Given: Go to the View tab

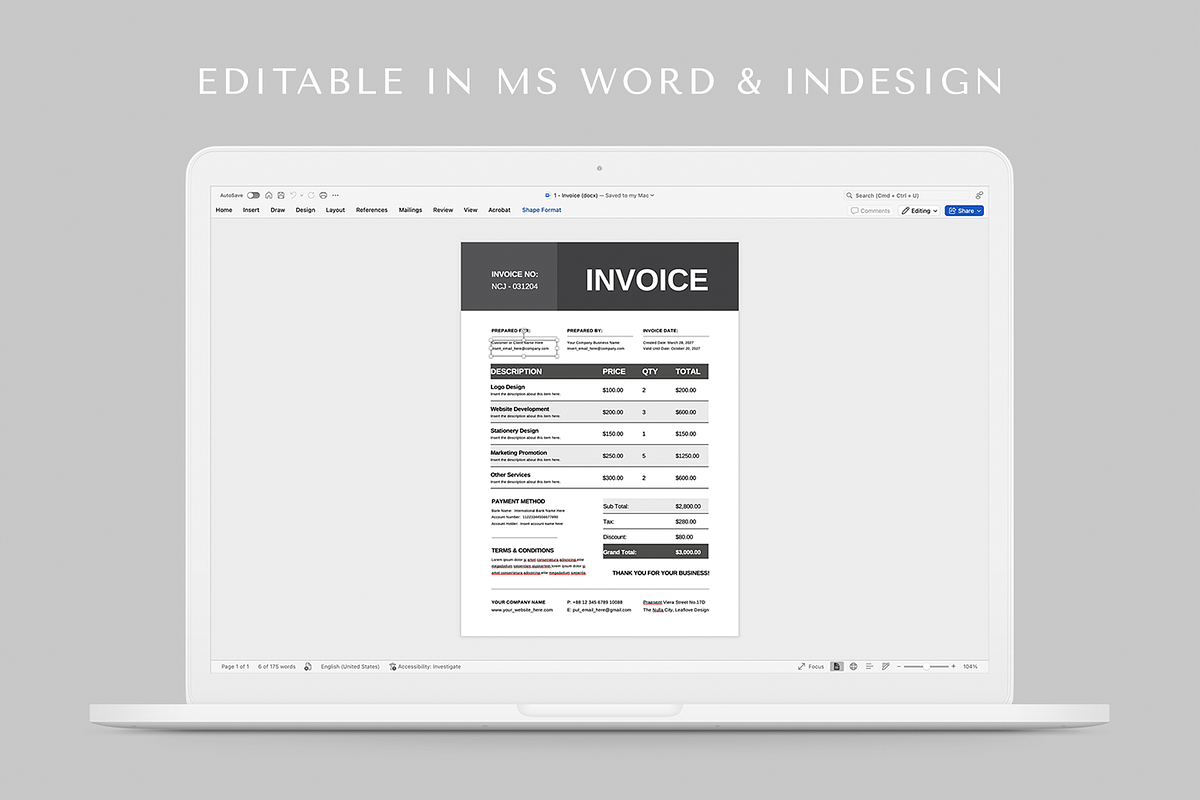Looking at the screenshot, I should pyautogui.click(x=470, y=210).
